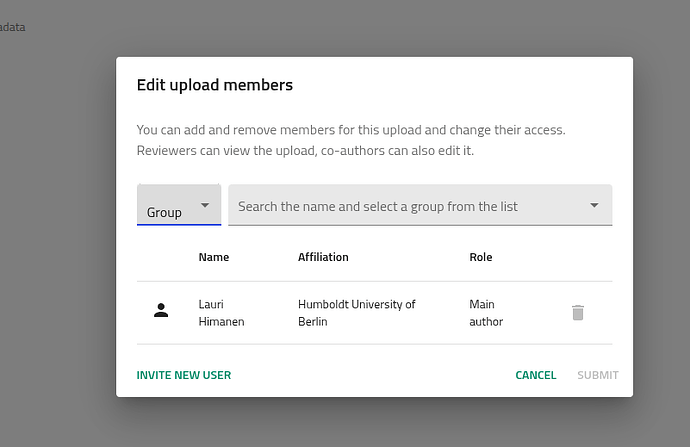Click the Main author role cell
The image size is (690, 447).
click(x=486, y=312)
